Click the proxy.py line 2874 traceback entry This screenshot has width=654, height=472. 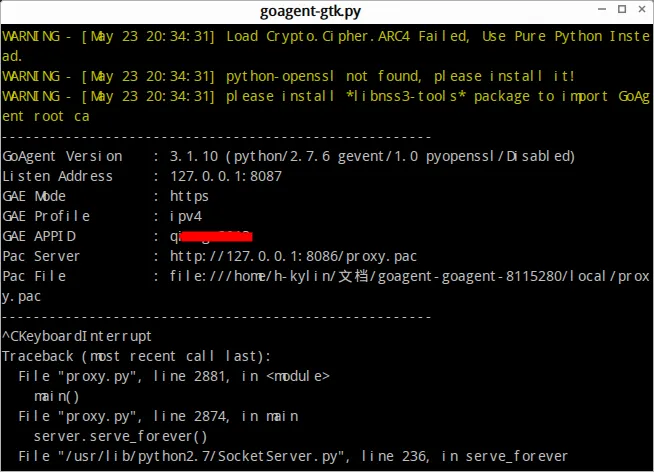tap(158, 417)
